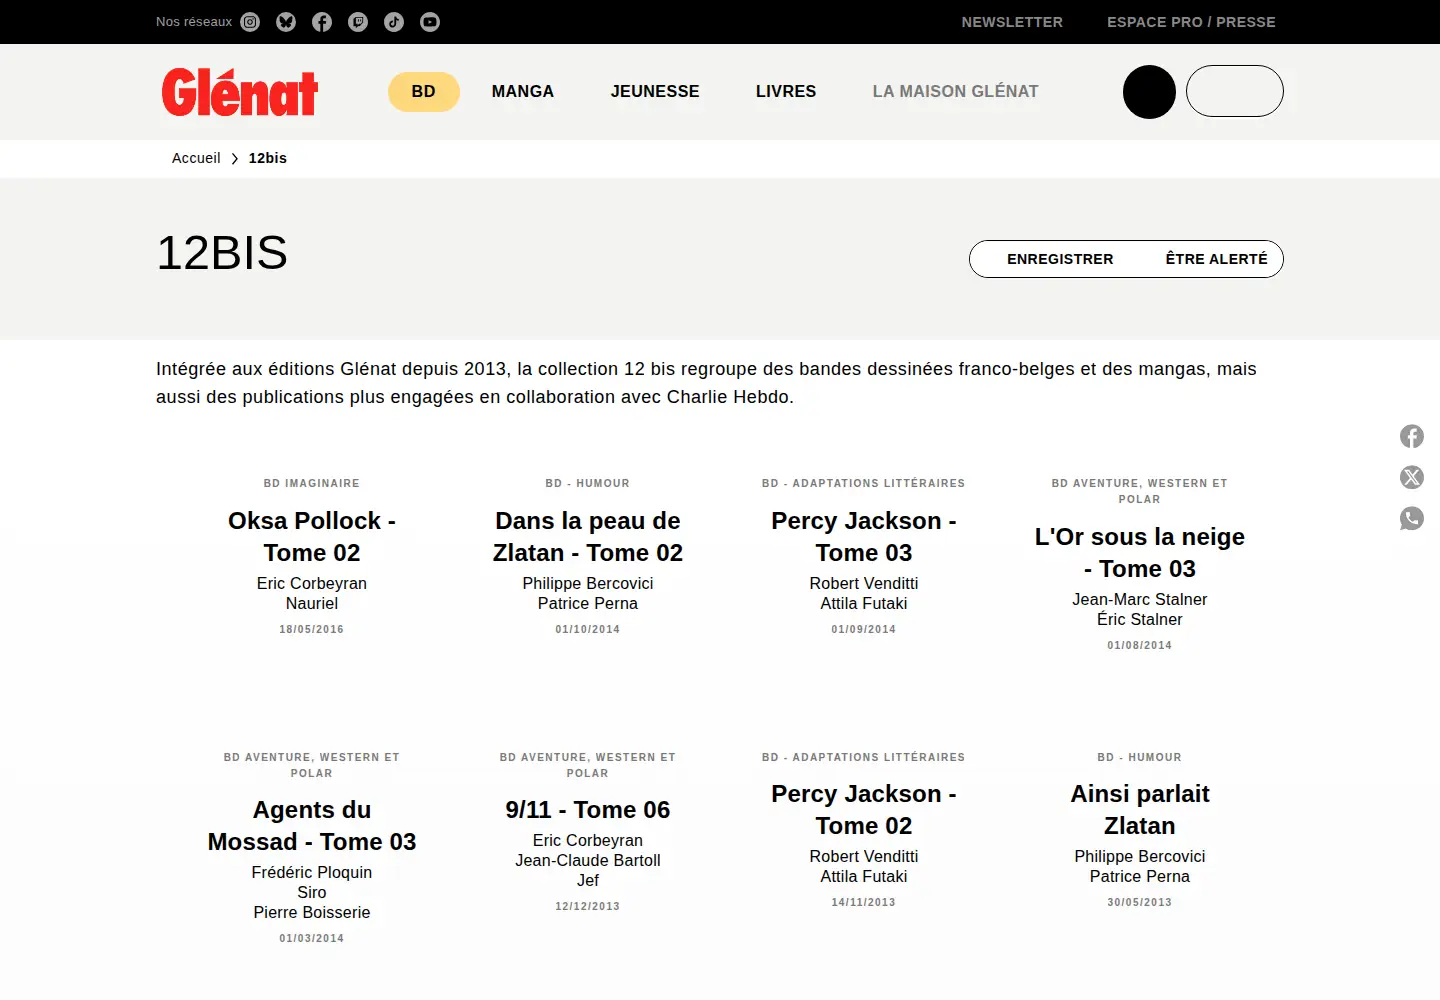Click the ÊTRE ALERTÉ button
Screen dimensions: 1440x1000
(1216, 259)
